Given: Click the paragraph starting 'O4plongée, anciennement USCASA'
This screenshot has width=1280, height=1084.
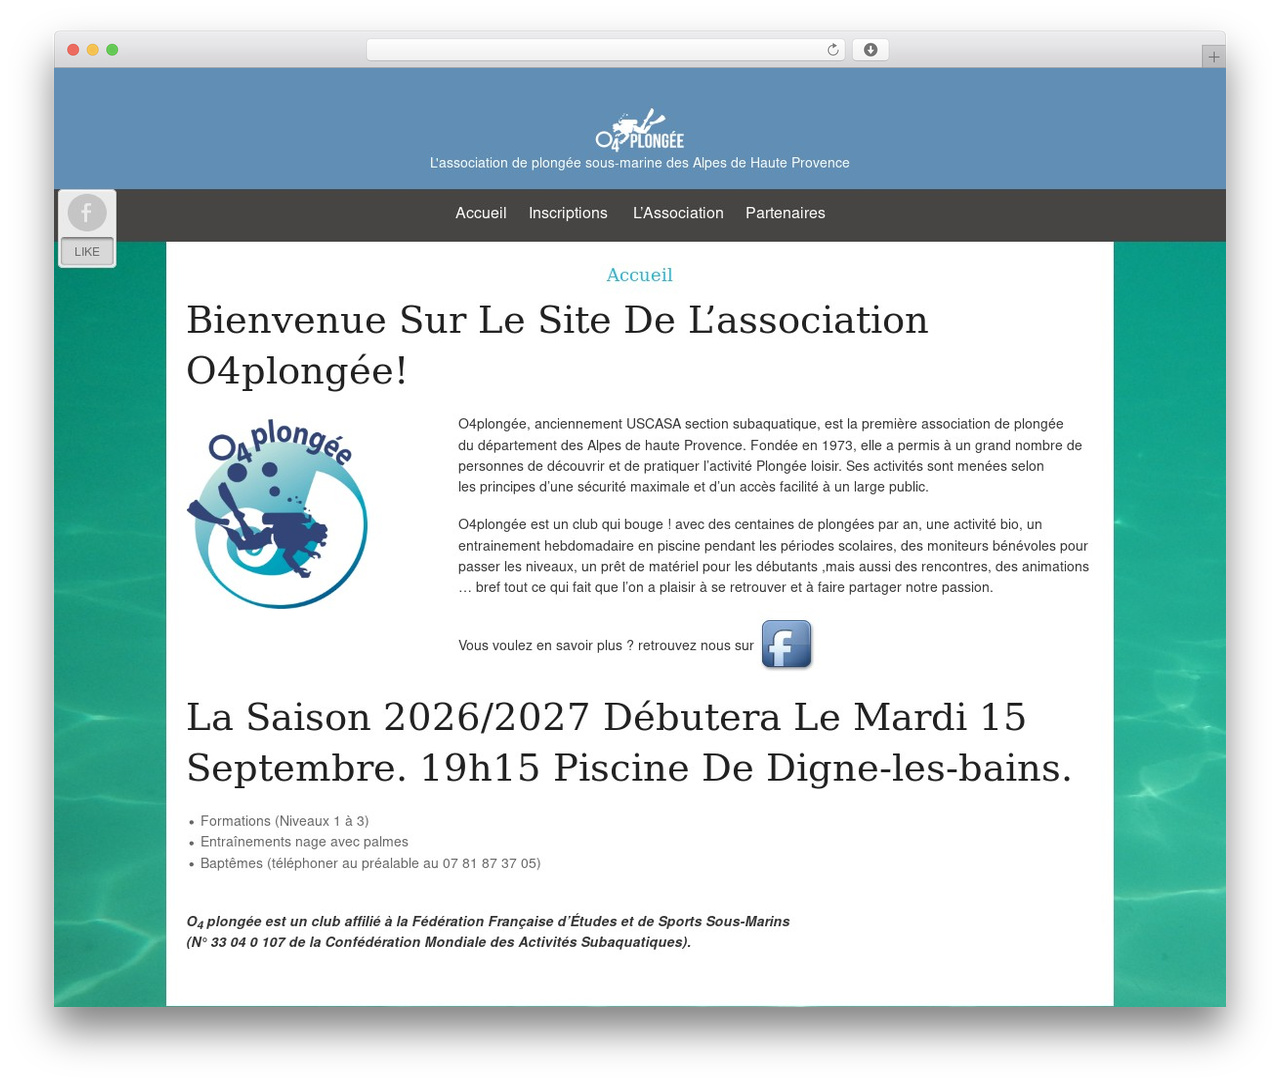Looking at the screenshot, I should tap(770, 455).
